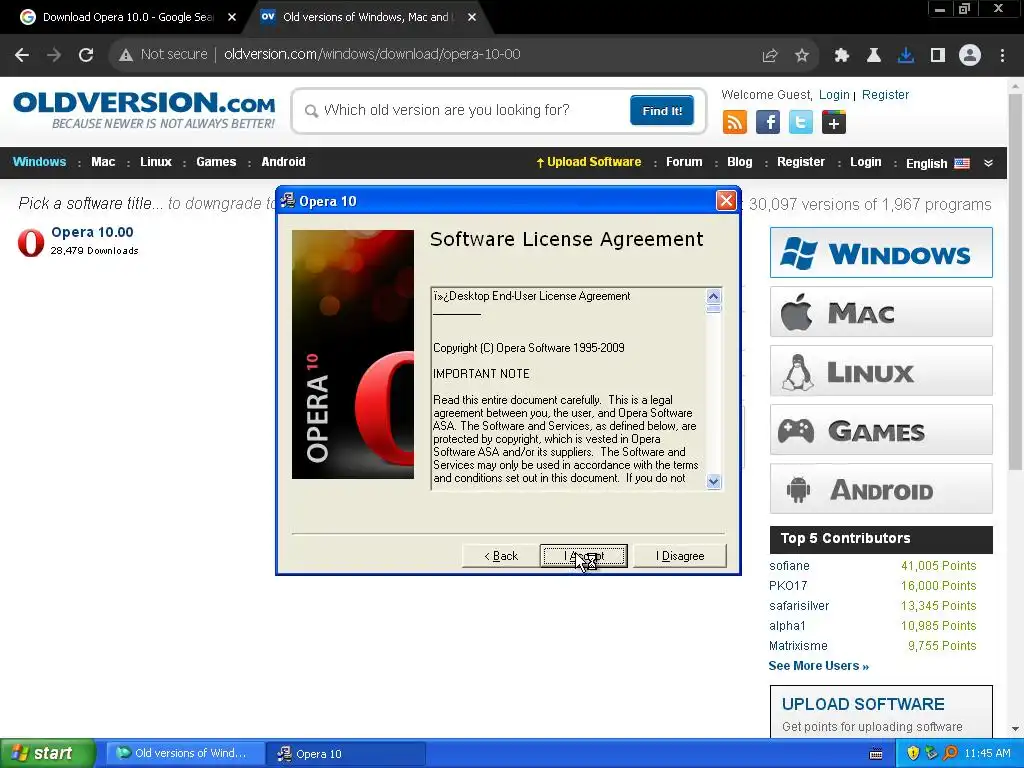Click the red Opera logo icon

(x=31, y=242)
